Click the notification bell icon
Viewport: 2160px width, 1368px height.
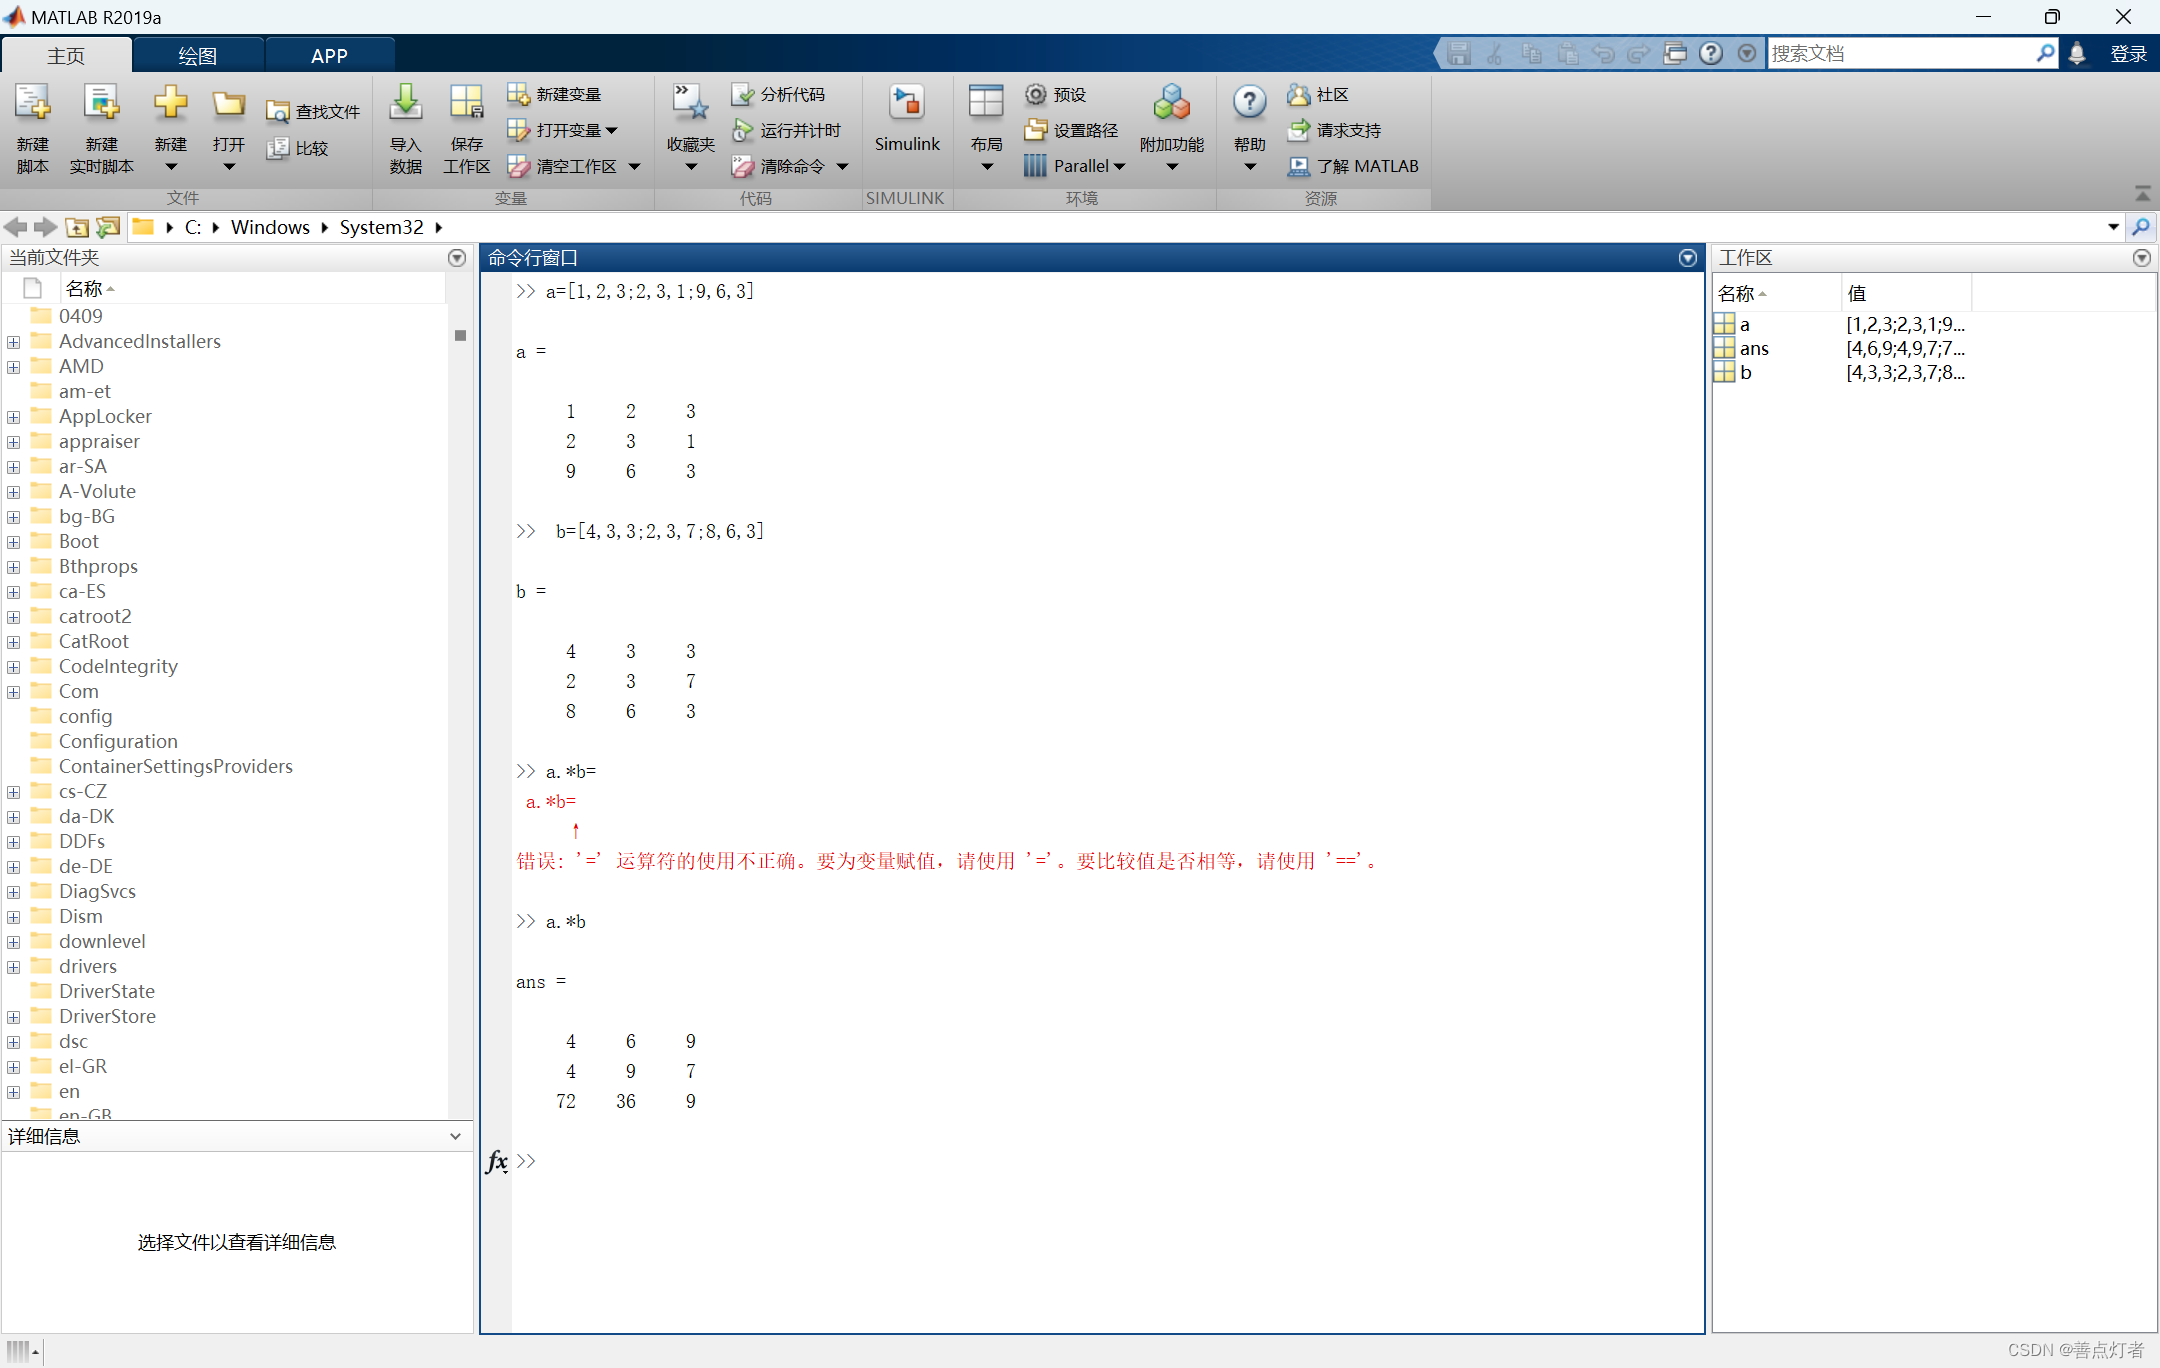[x=2077, y=53]
